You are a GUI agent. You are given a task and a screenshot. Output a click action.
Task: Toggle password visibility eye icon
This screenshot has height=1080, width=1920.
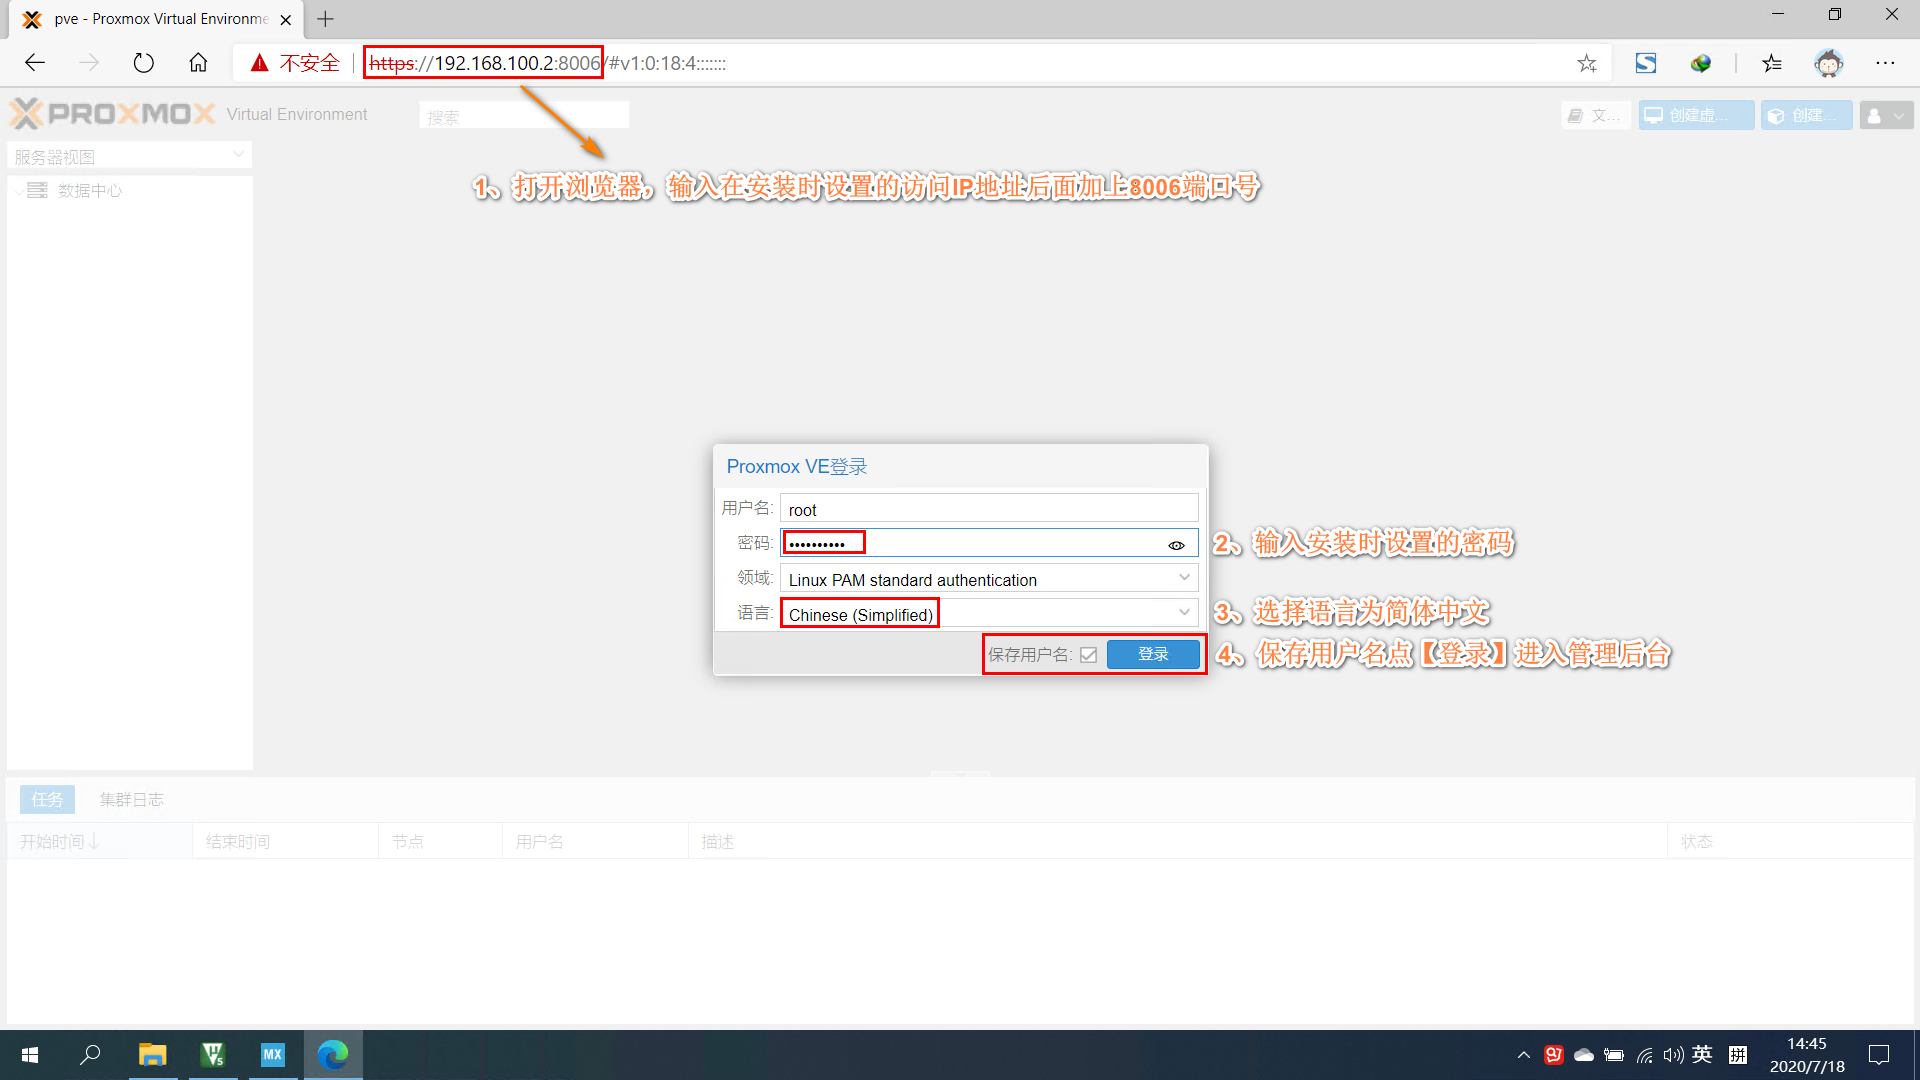(x=1177, y=545)
